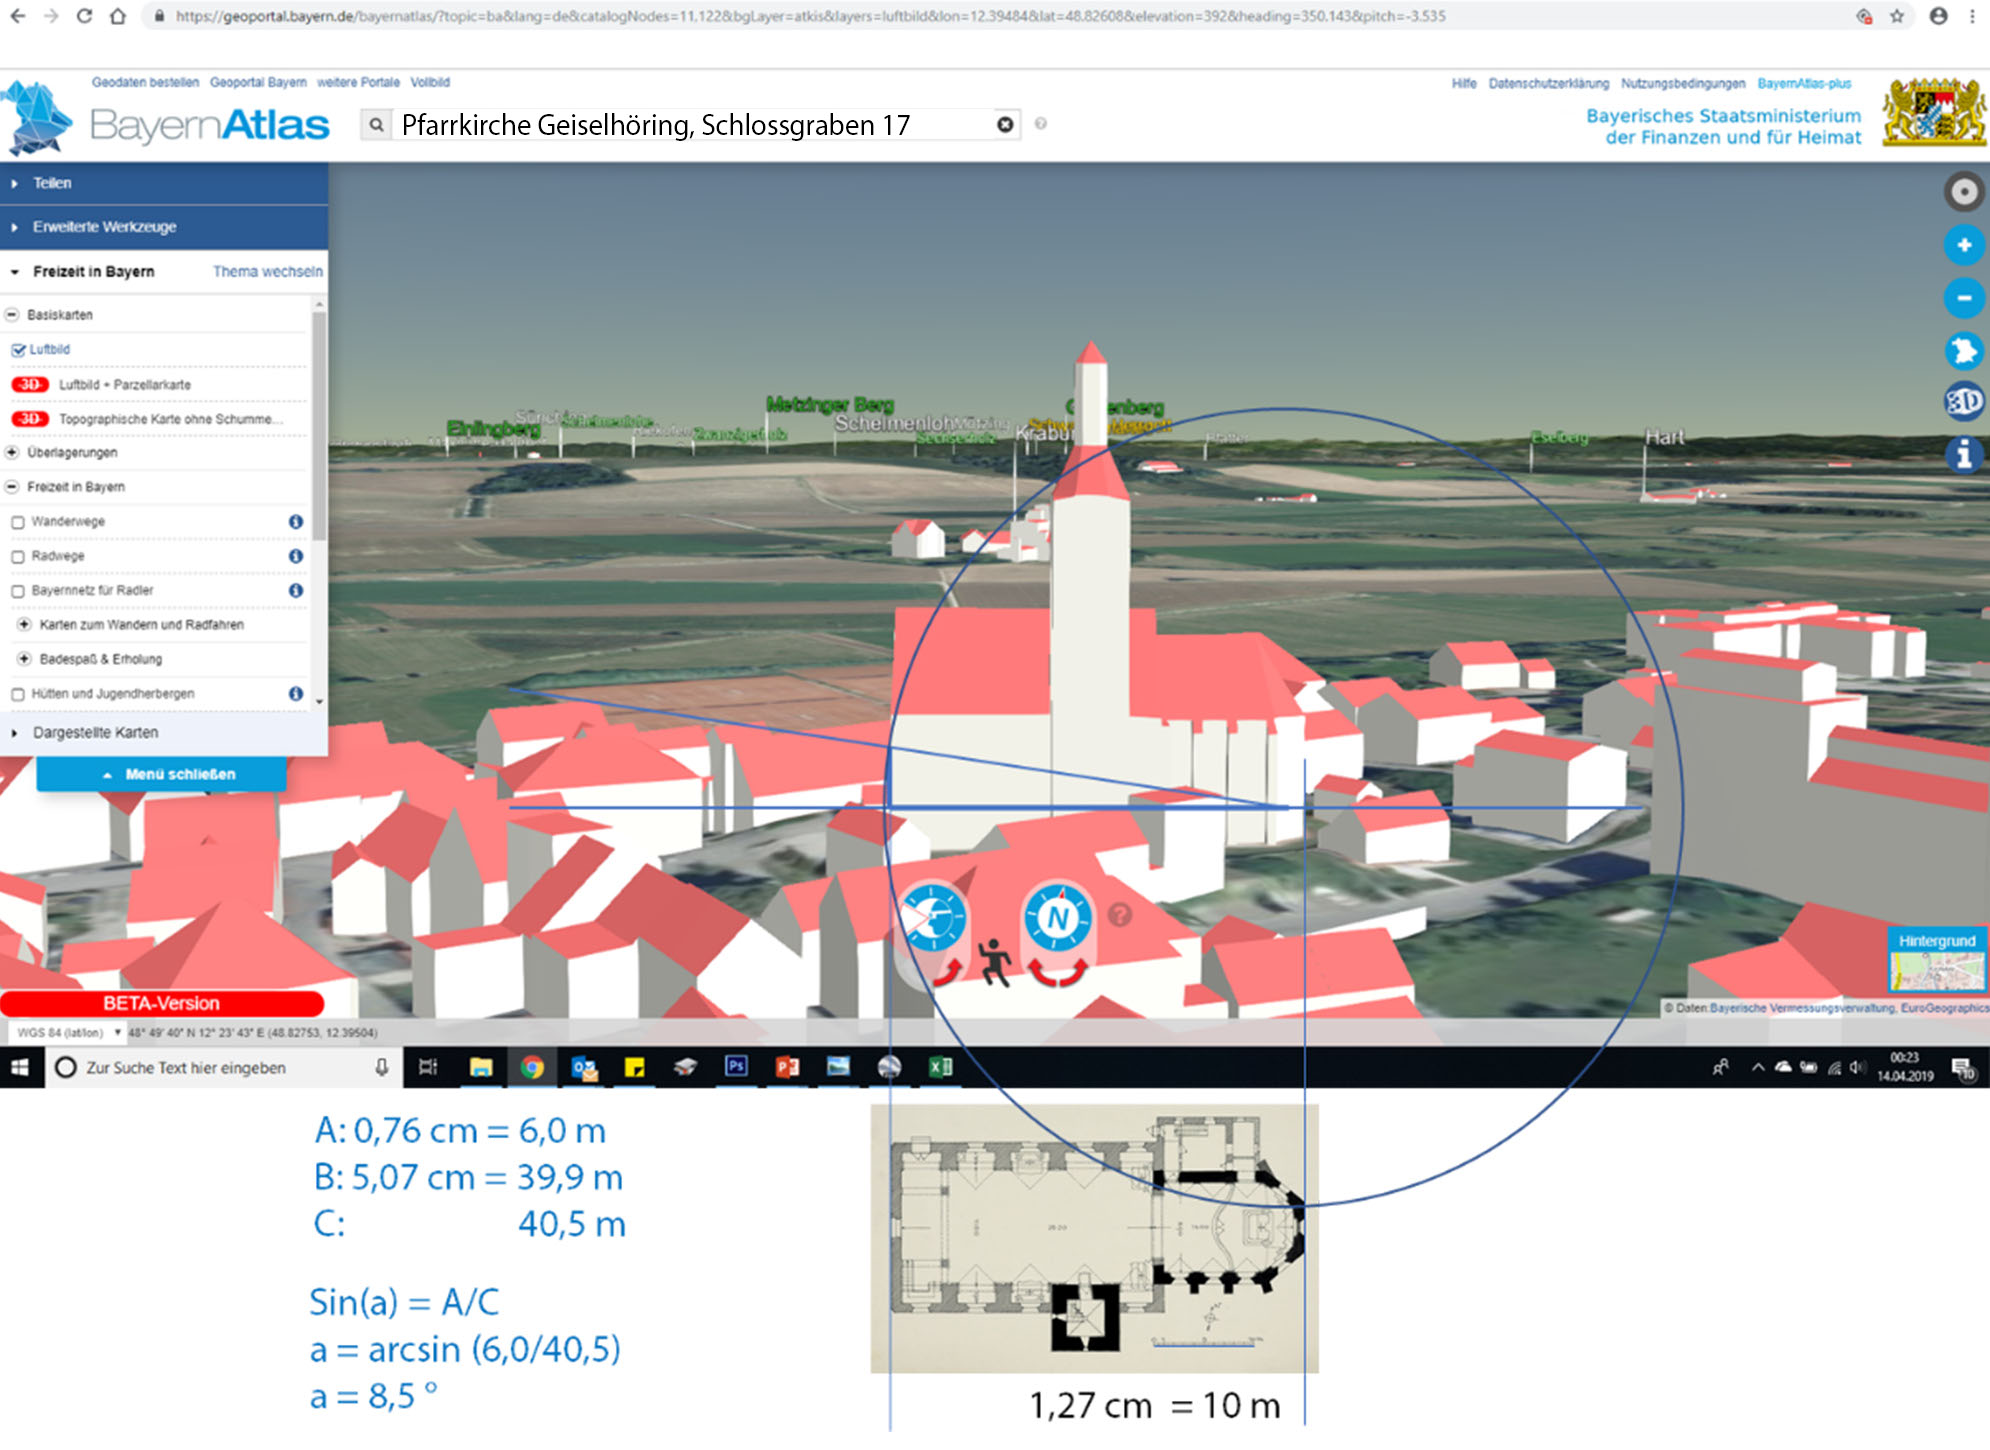
Task: Click the blue info button on map
Action: [1963, 455]
